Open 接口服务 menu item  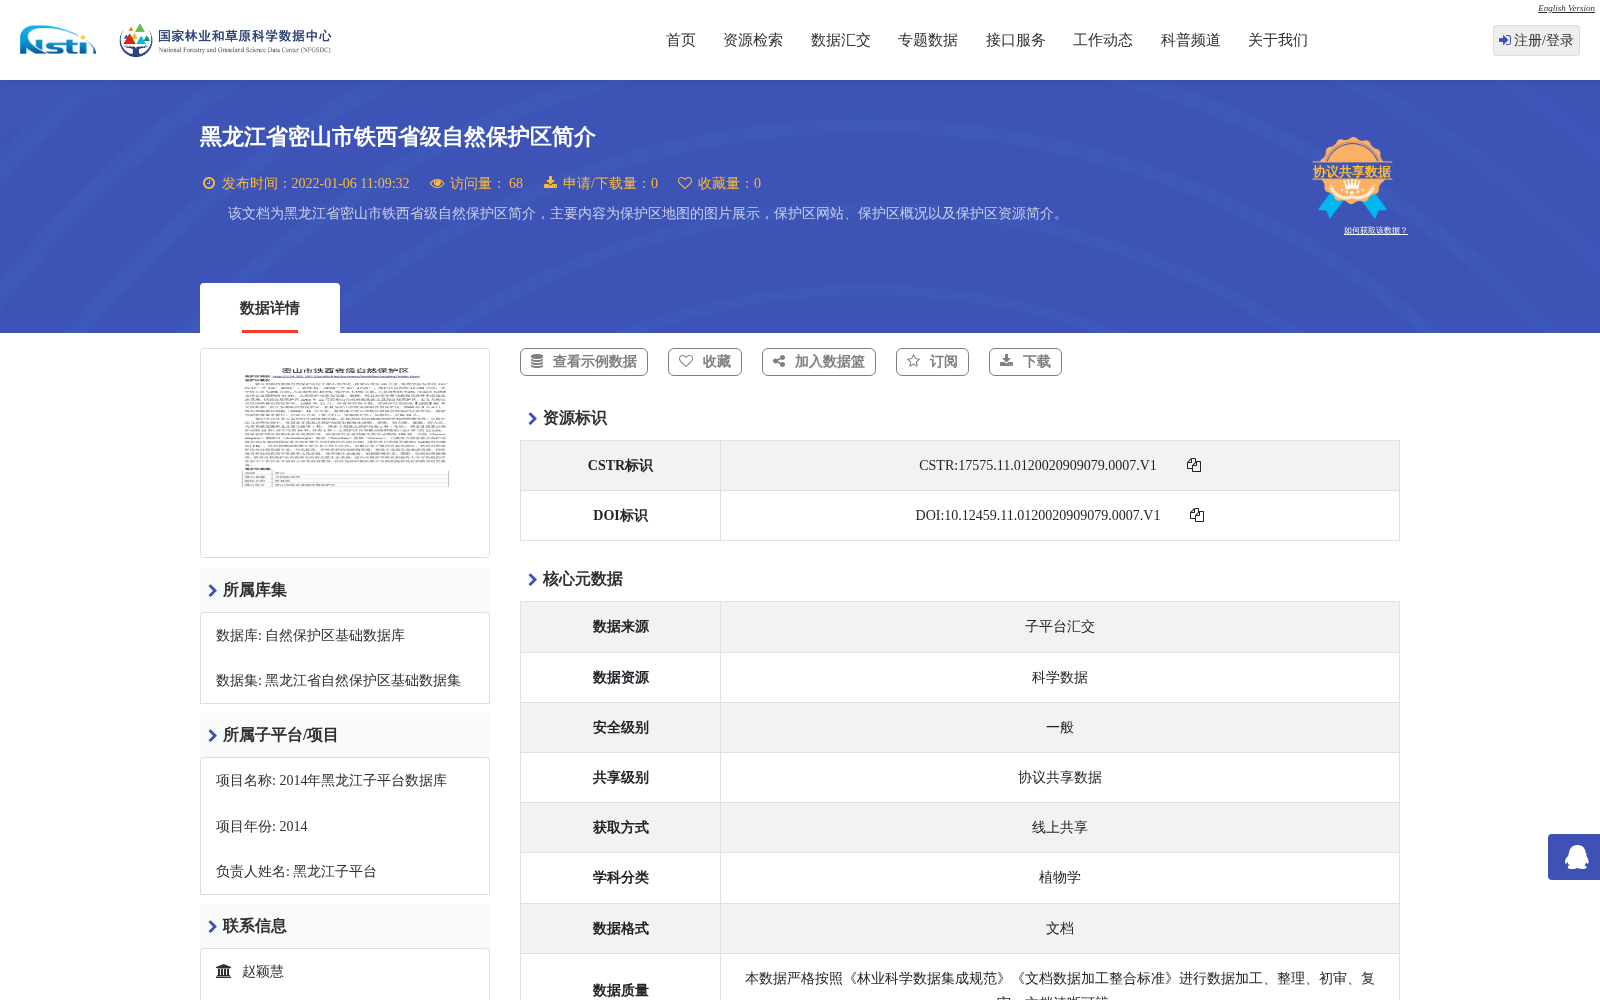(1016, 40)
